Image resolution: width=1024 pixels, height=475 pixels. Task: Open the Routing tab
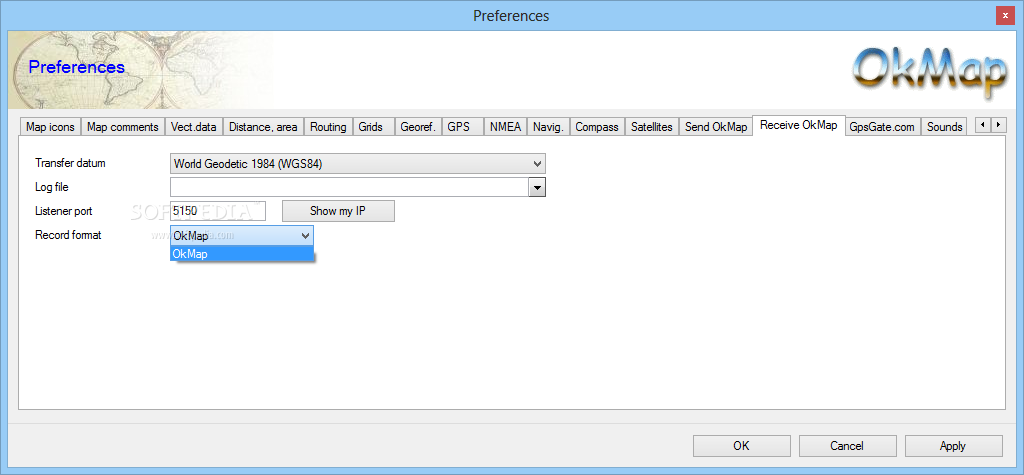tap(328, 127)
